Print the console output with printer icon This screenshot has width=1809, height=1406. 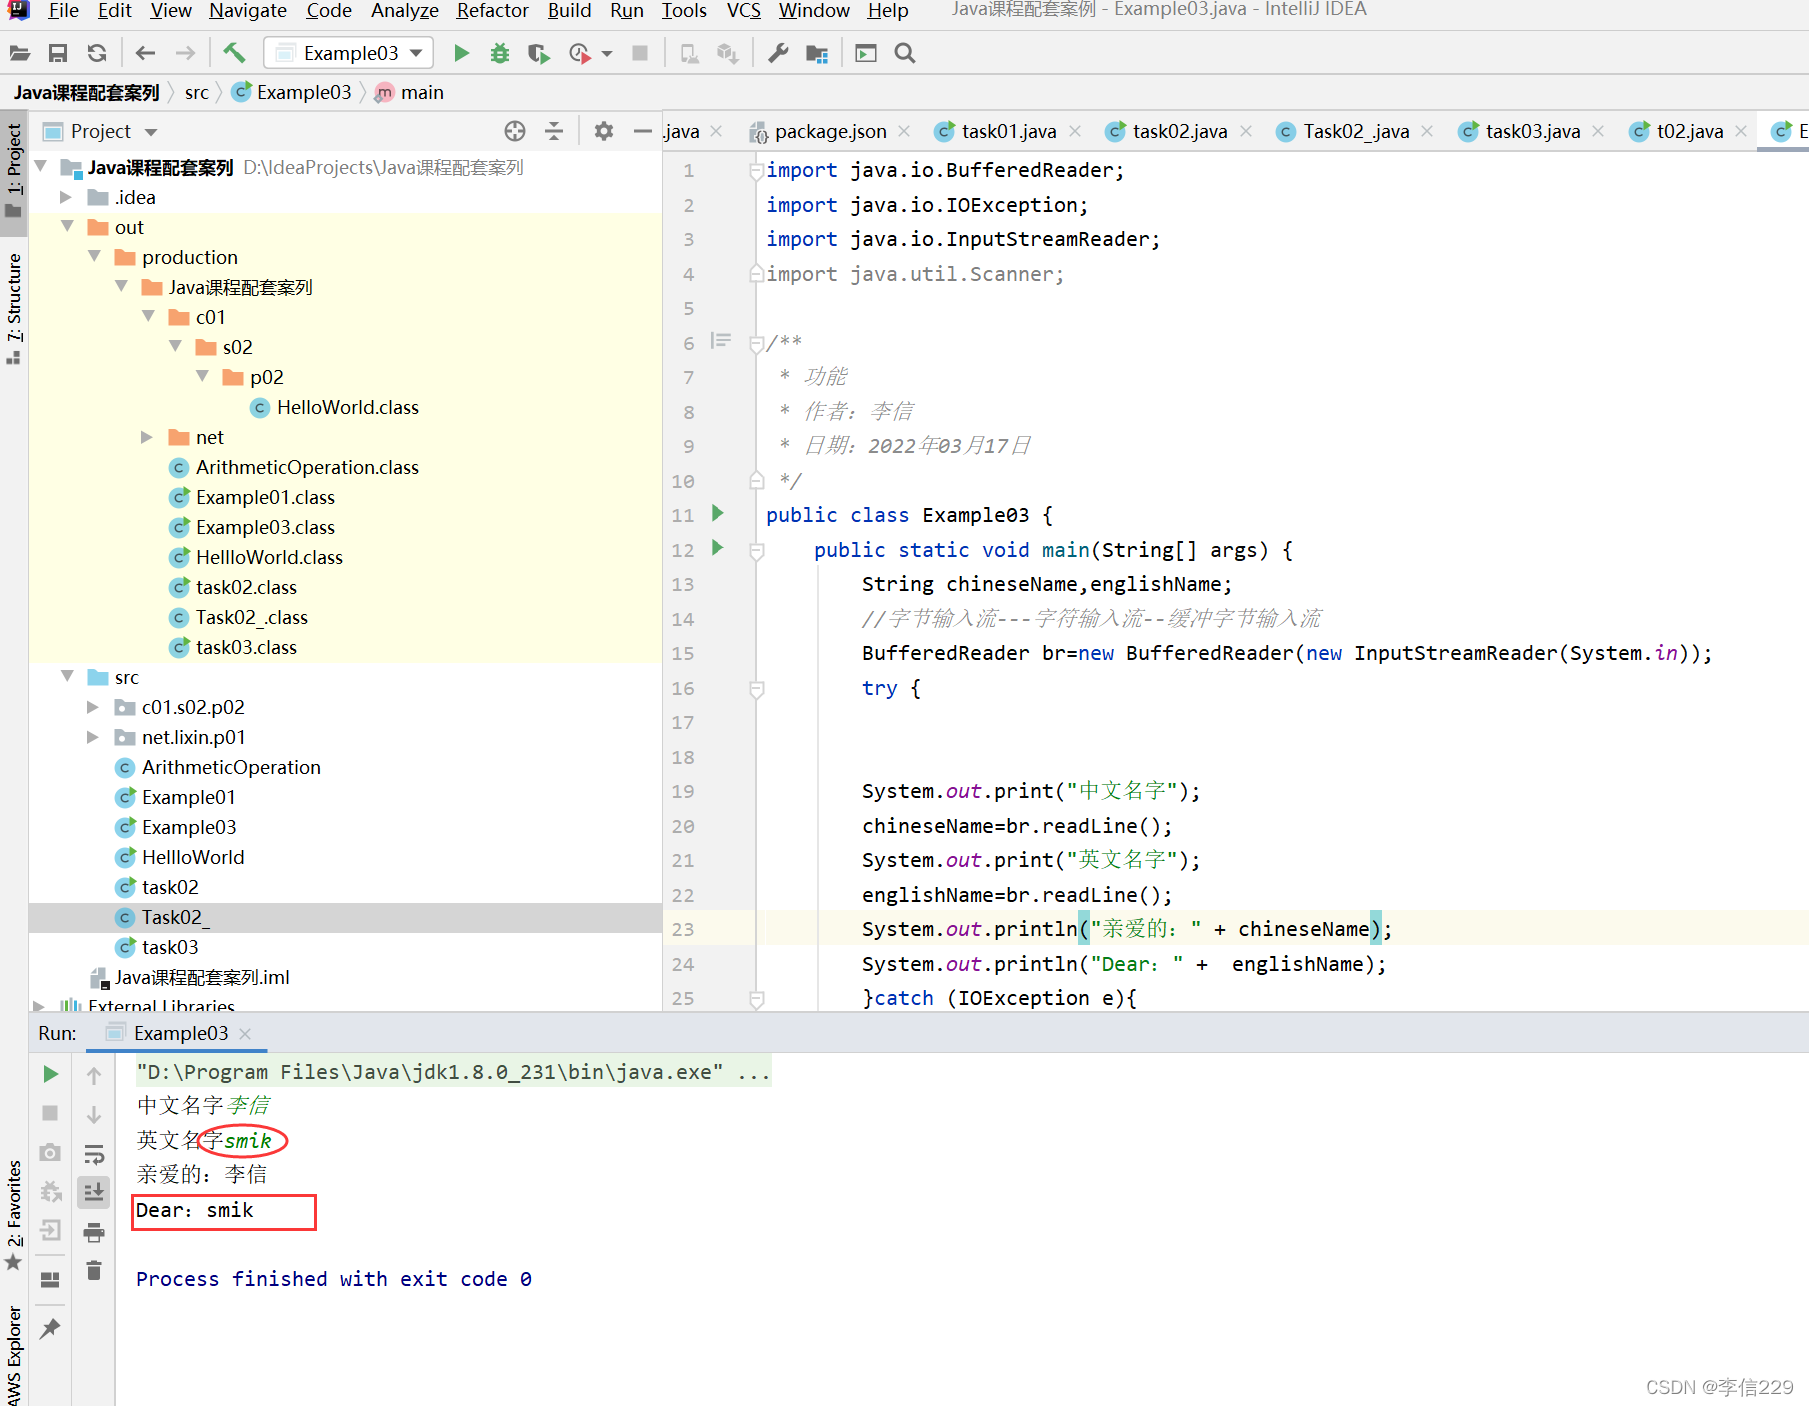(x=94, y=1232)
